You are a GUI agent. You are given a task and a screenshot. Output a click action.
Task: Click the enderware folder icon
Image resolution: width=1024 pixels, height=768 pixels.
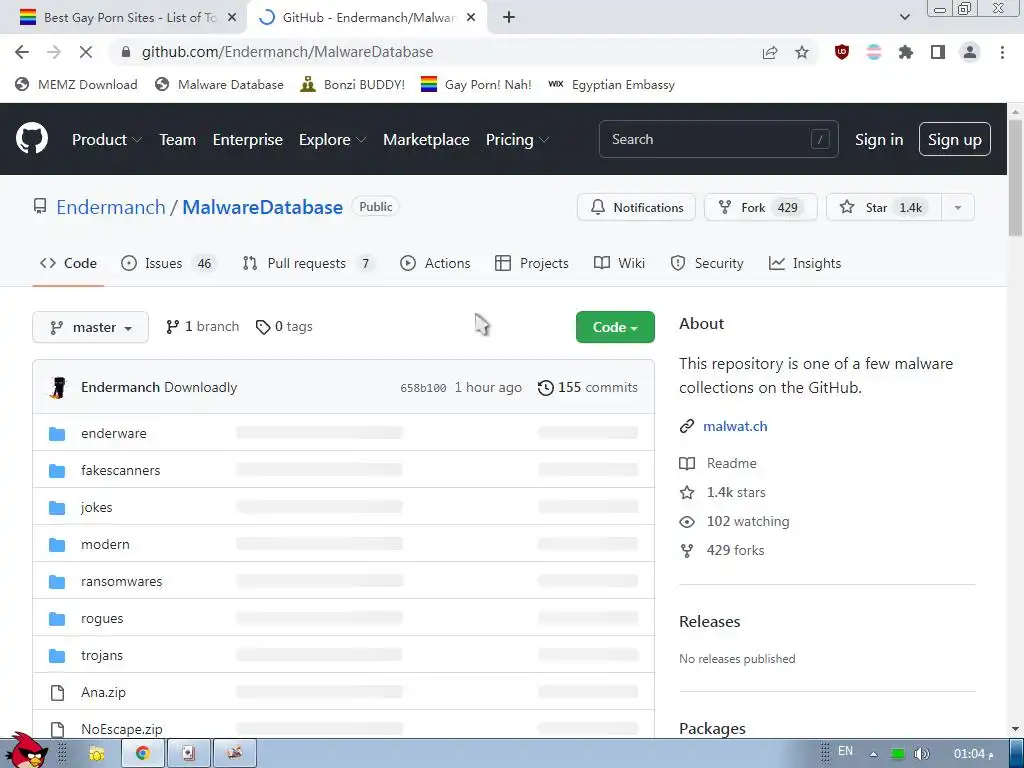[x=57, y=434]
